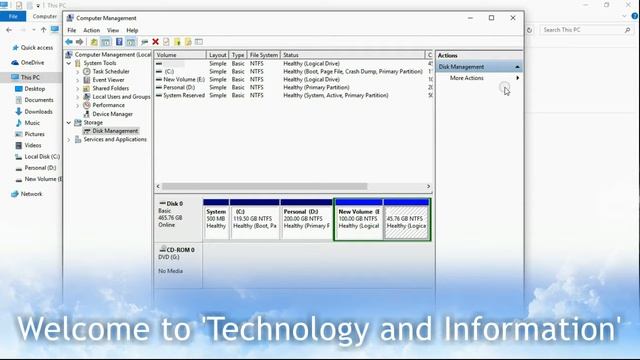This screenshot has width=640, height=360.
Task: Click OneDrive cloud icon in Explorer sidebar
Action: [x=15, y=62]
